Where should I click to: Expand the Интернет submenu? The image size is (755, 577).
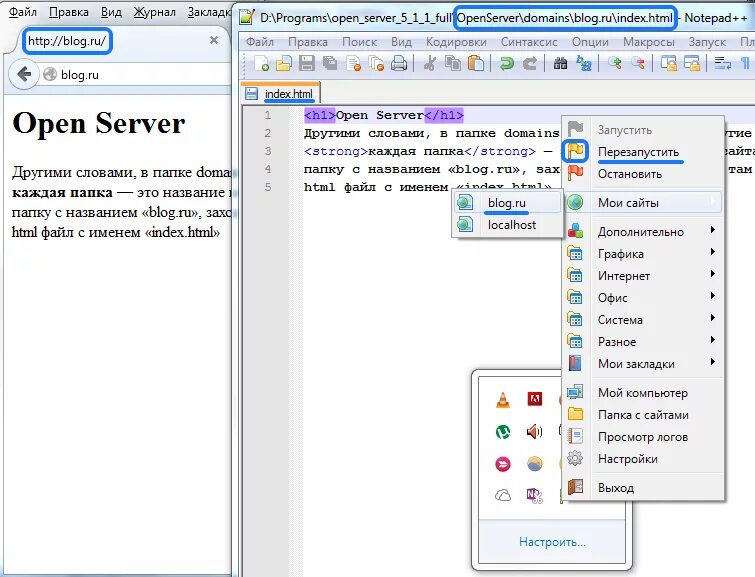point(643,276)
